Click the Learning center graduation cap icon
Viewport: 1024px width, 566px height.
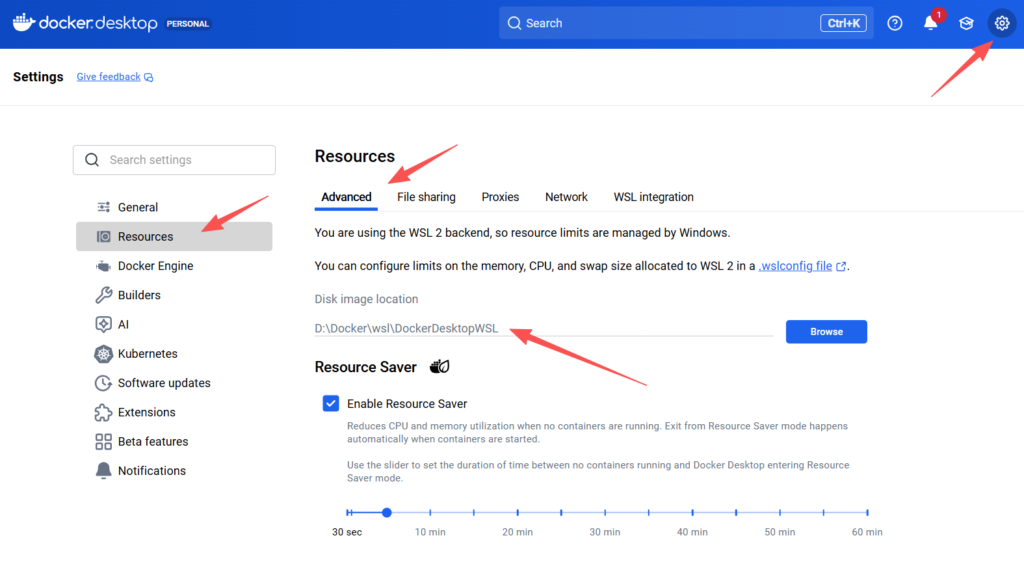pos(966,23)
